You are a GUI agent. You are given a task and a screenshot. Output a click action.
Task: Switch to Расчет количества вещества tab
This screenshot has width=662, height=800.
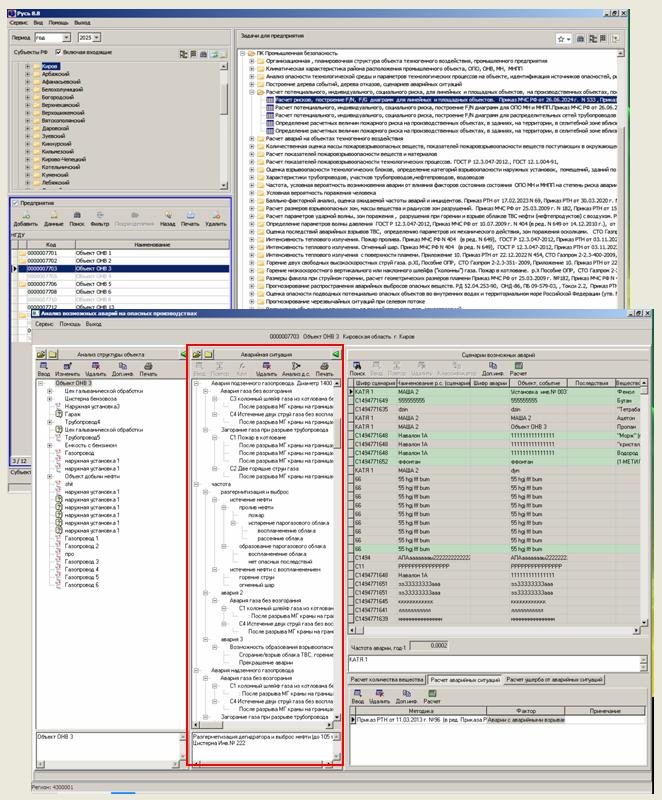click(x=385, y=679)
